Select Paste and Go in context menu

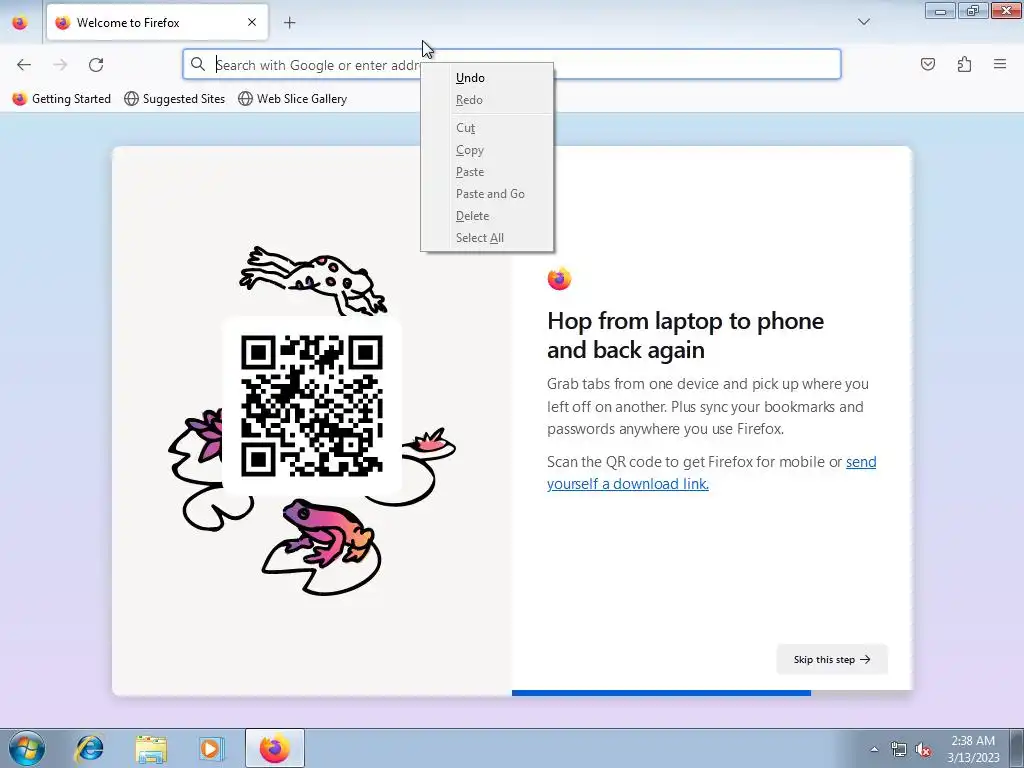pos(487,194)
